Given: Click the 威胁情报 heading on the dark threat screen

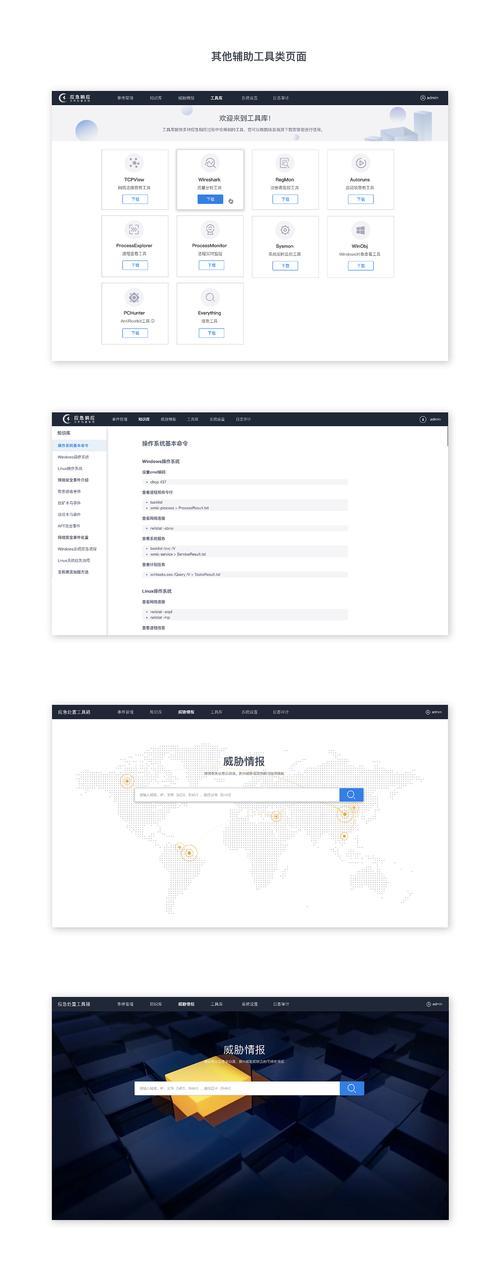Looking at the screenshot, I should pyautogui.click(x=245, y=1050).
